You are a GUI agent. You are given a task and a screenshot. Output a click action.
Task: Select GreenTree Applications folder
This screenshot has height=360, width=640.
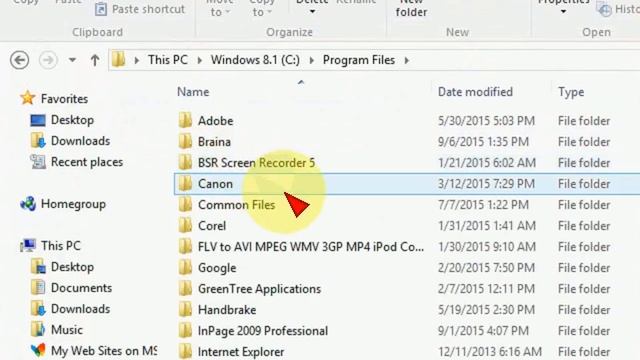coord(260,289)
